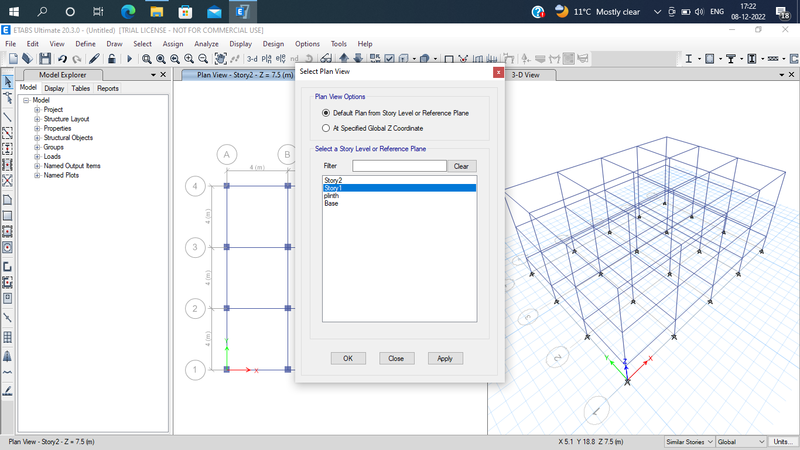Click the New Model toolbar icon
800x450 pixels.
13,59
